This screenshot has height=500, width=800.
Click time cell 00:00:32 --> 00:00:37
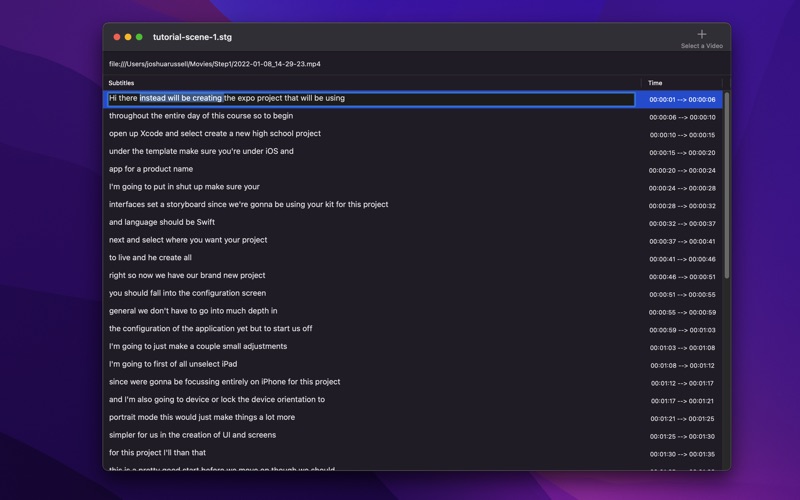coord(682,223)
